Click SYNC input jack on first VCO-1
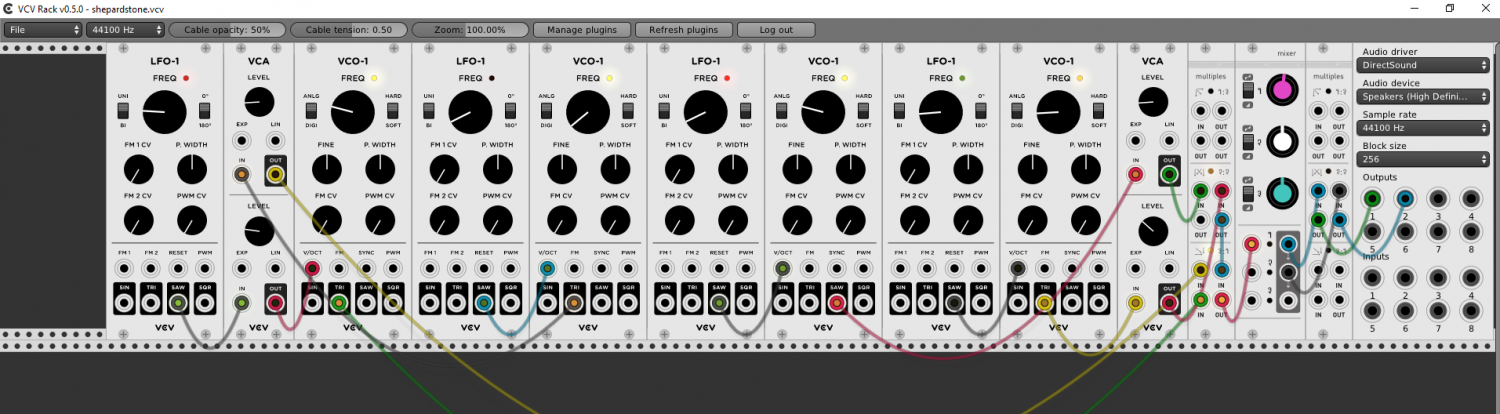Screen dimensions: 1500x414 366,268
